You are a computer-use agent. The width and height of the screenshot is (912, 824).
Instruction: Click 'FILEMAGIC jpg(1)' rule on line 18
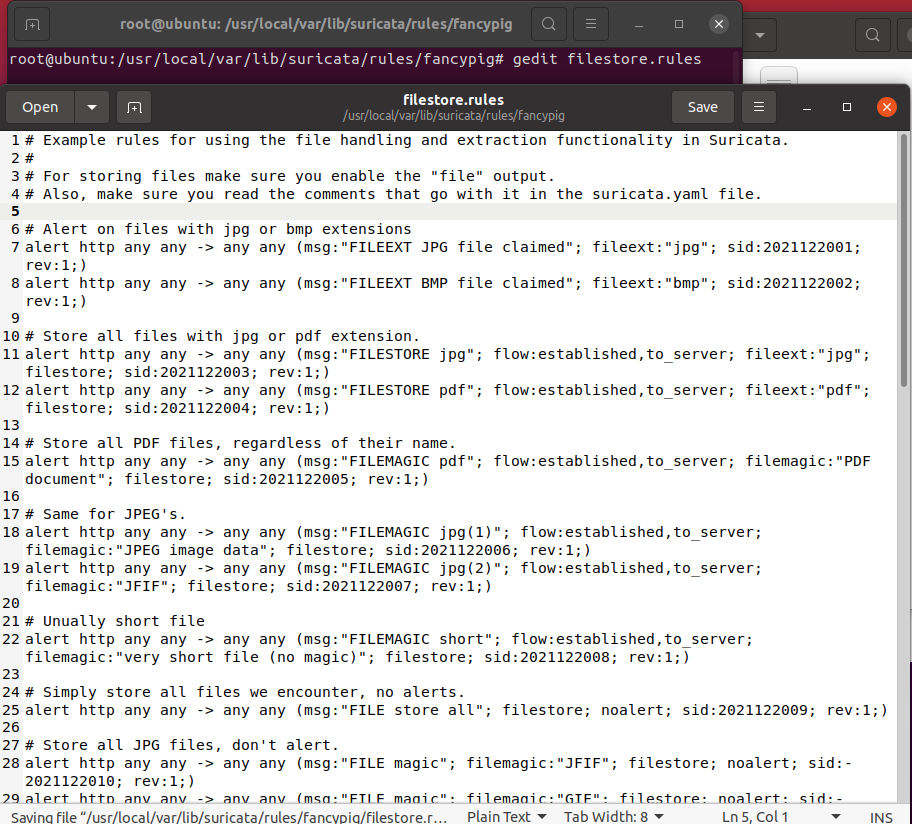tap(394, 541)
